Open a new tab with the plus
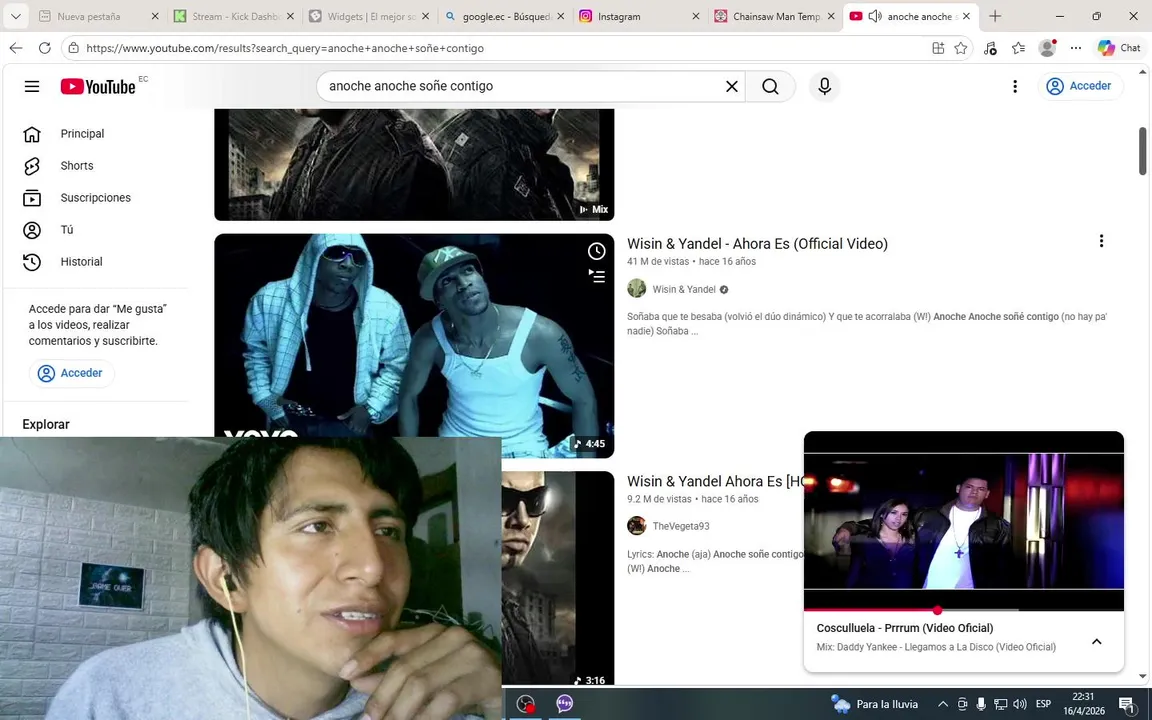Image resolution: width=1152 pixels, height=720 pixels. point(995,16)
